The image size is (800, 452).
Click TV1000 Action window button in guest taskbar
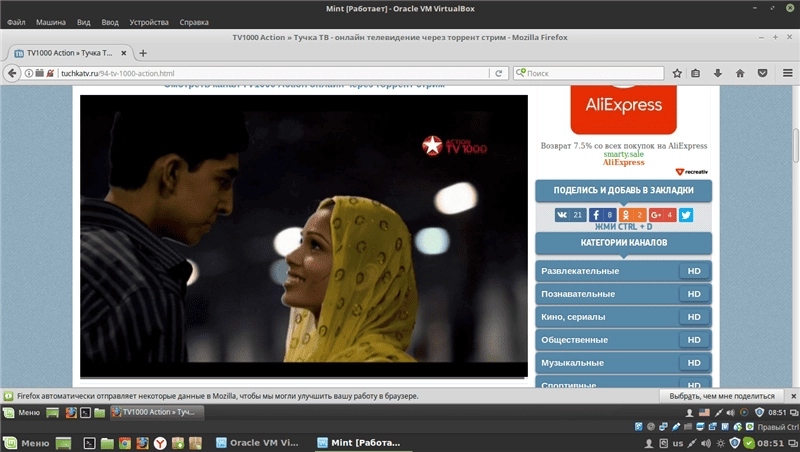pos(157,412)
